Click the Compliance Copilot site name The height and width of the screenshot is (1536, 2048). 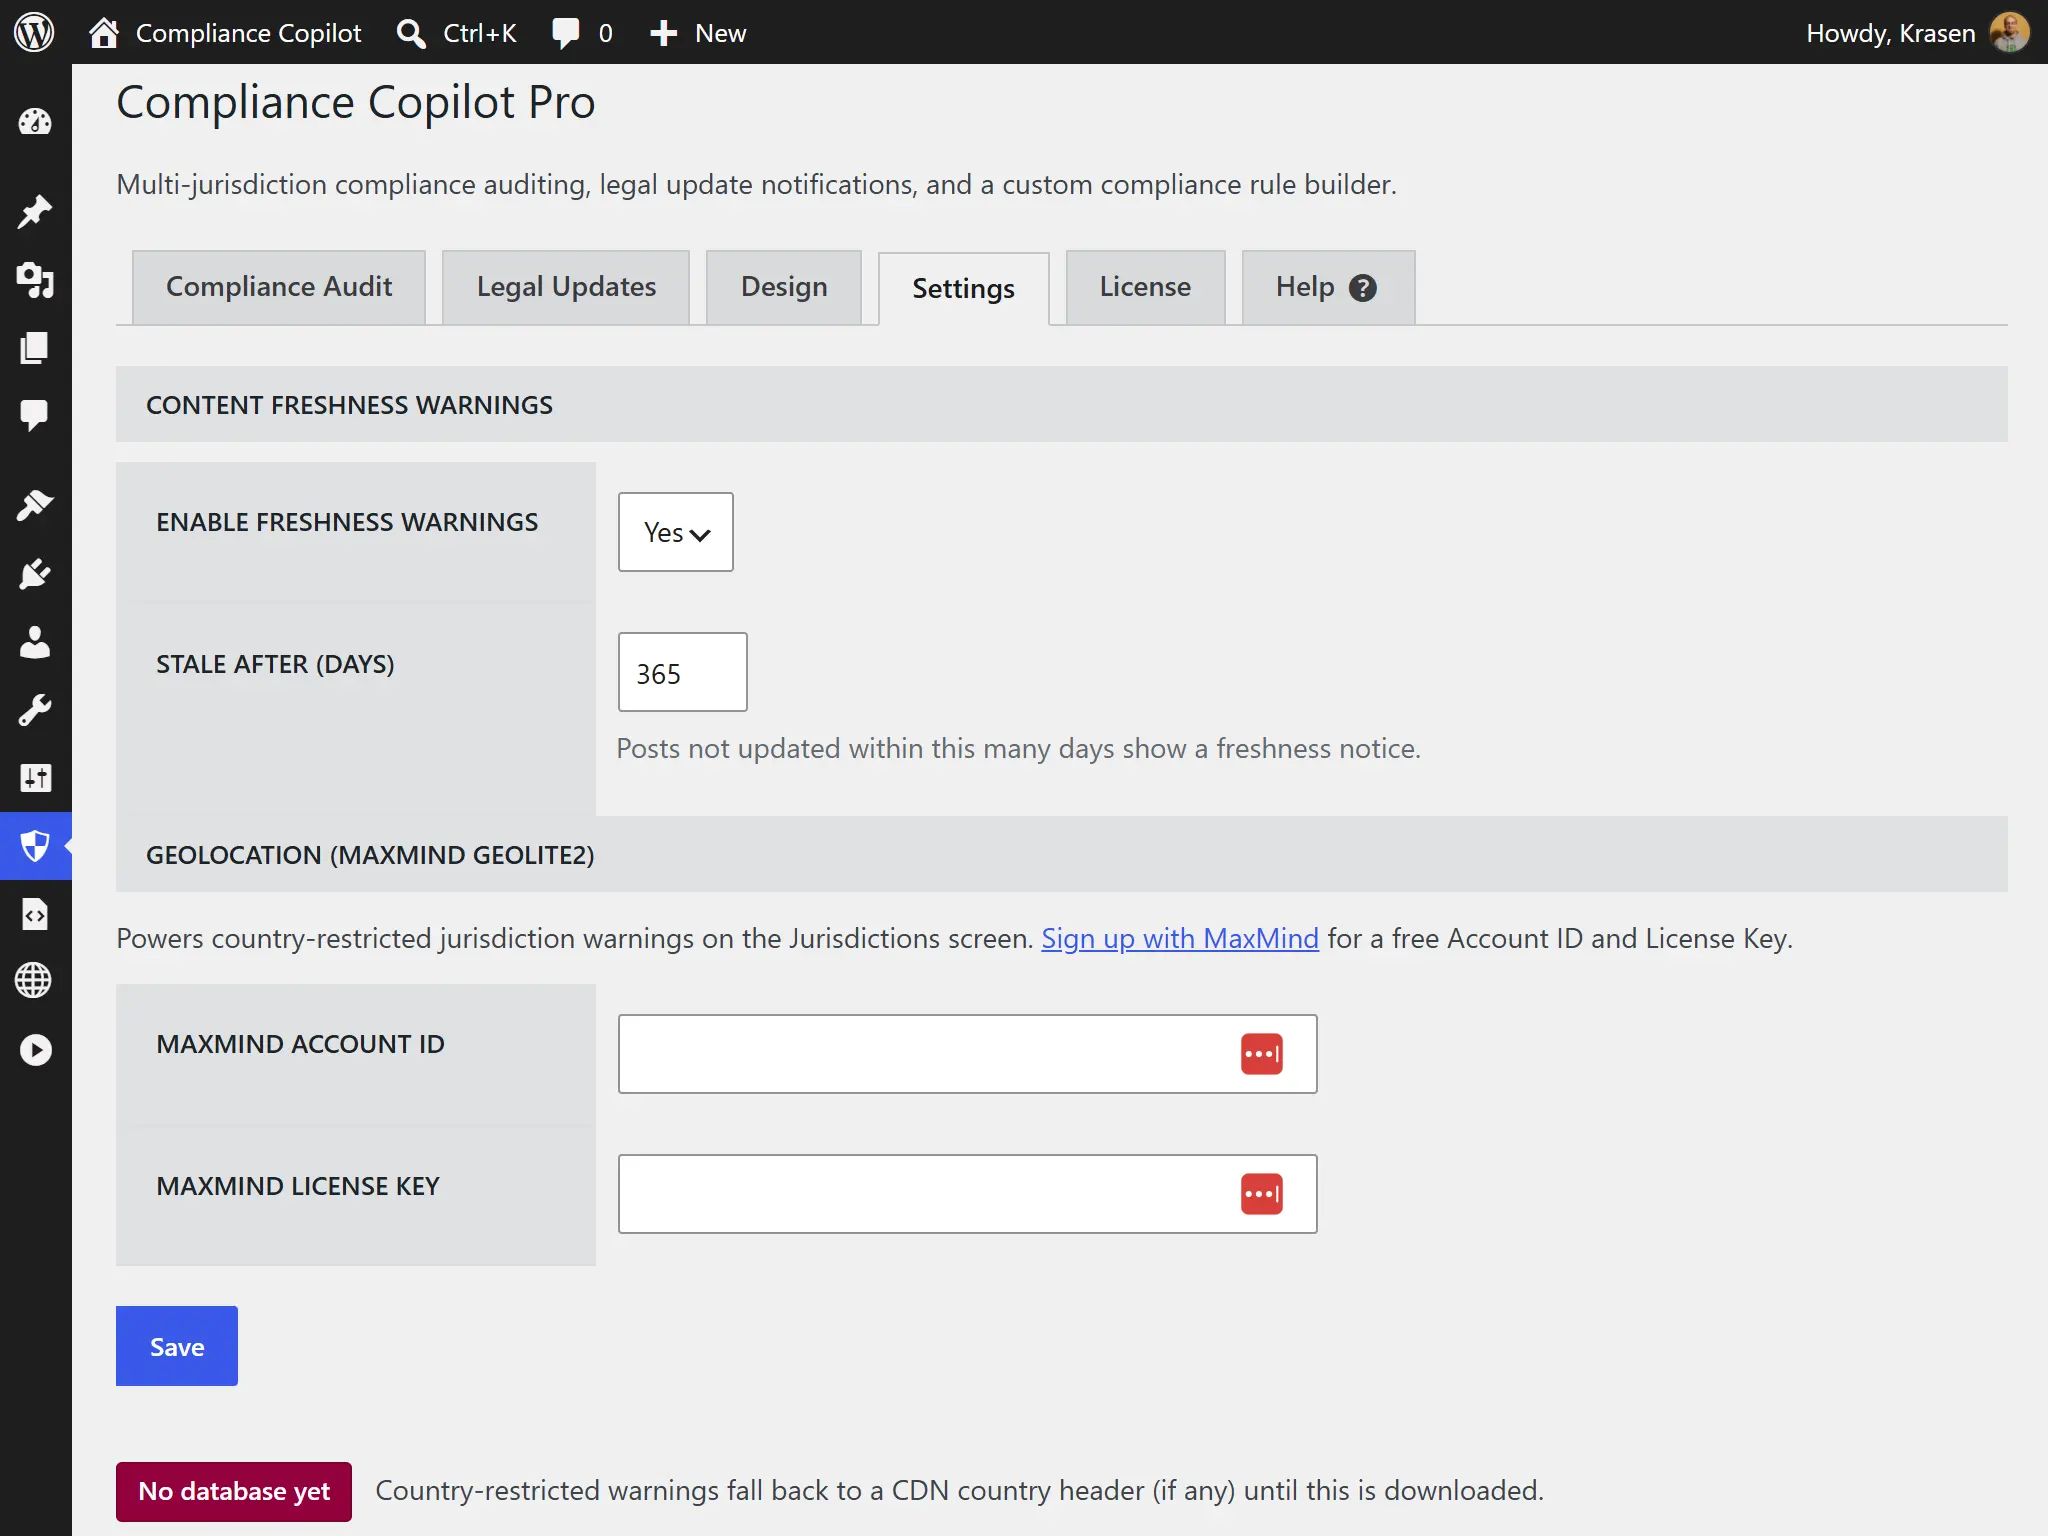(x=248, y=33)
